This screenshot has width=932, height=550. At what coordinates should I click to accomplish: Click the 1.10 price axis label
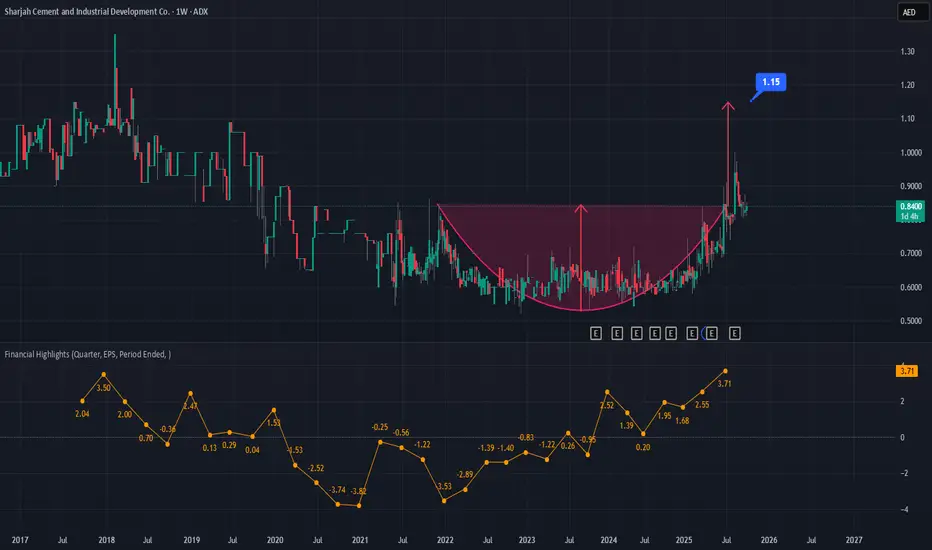click(908, 118)
